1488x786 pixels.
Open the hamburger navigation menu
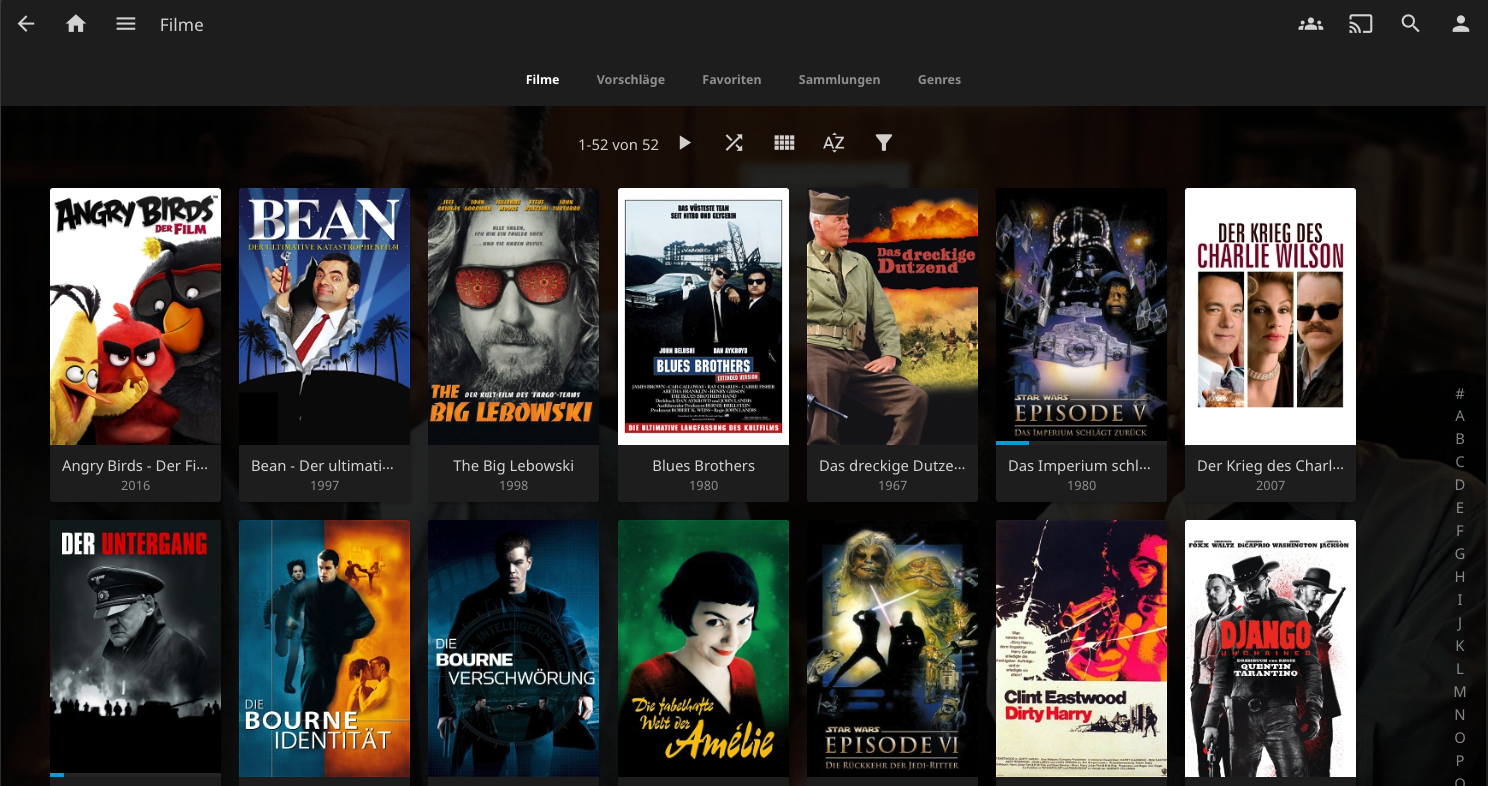coord(125,25)
